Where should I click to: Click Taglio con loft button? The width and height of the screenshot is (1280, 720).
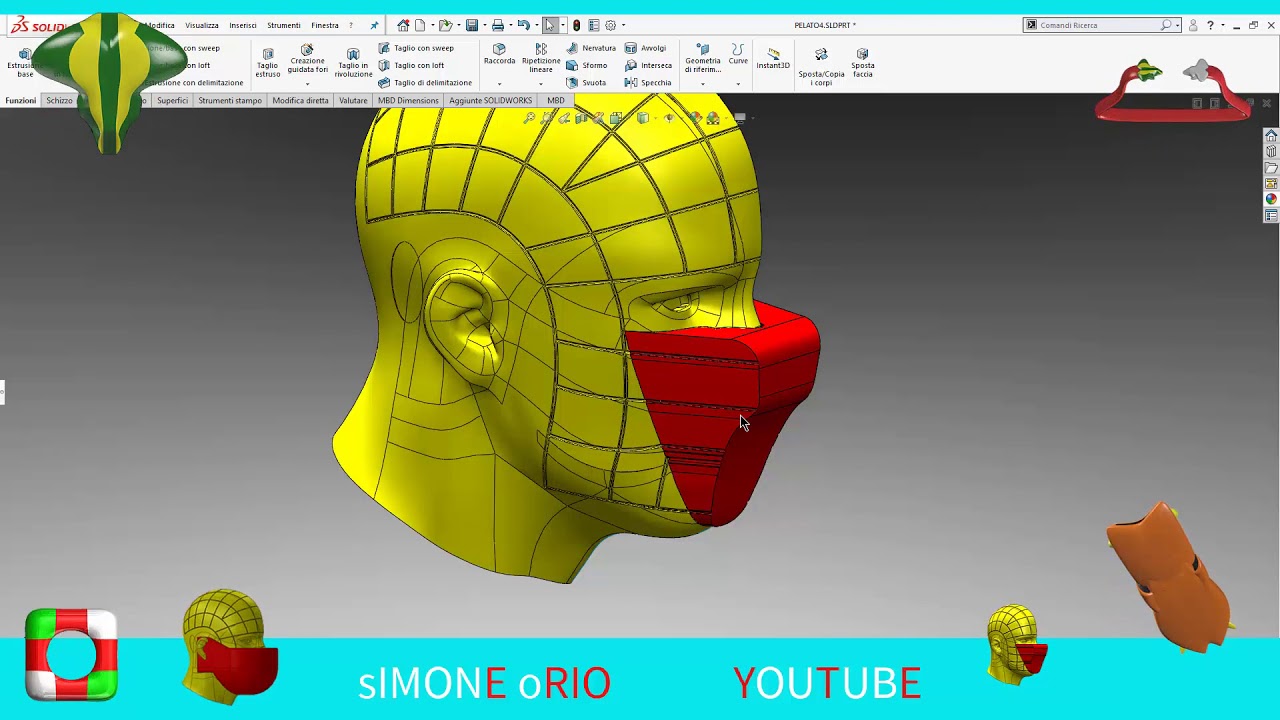411,65
